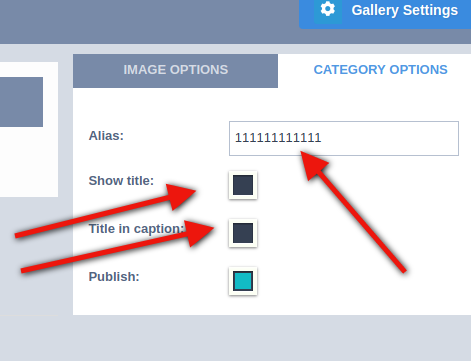Click the Publish label text

[x=114, y=277]
